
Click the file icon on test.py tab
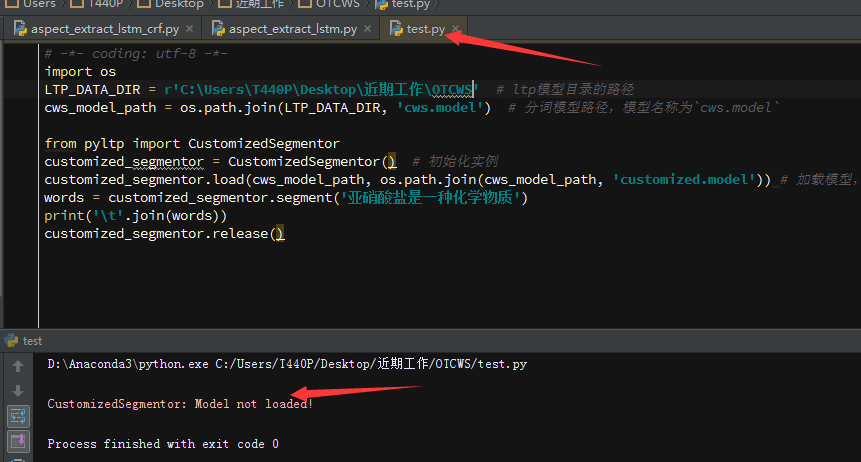(x=396, y=29)
